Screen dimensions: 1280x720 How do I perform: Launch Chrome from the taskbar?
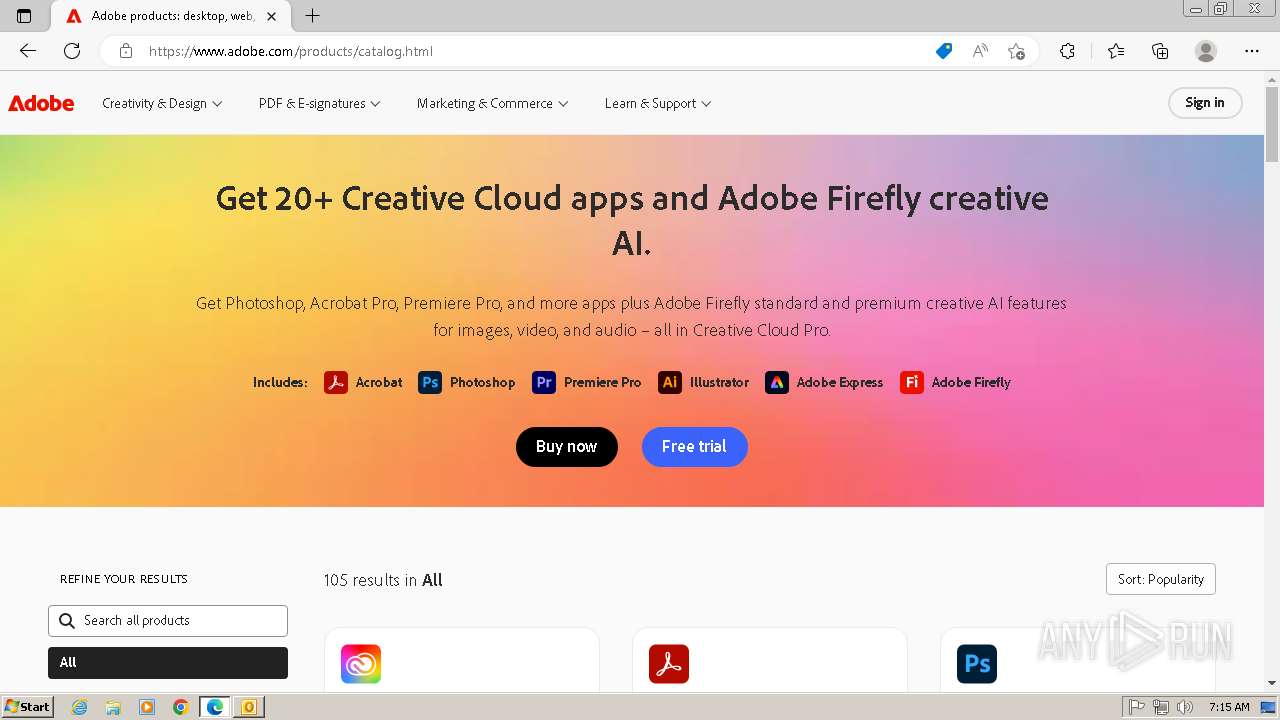pos(180,707)
